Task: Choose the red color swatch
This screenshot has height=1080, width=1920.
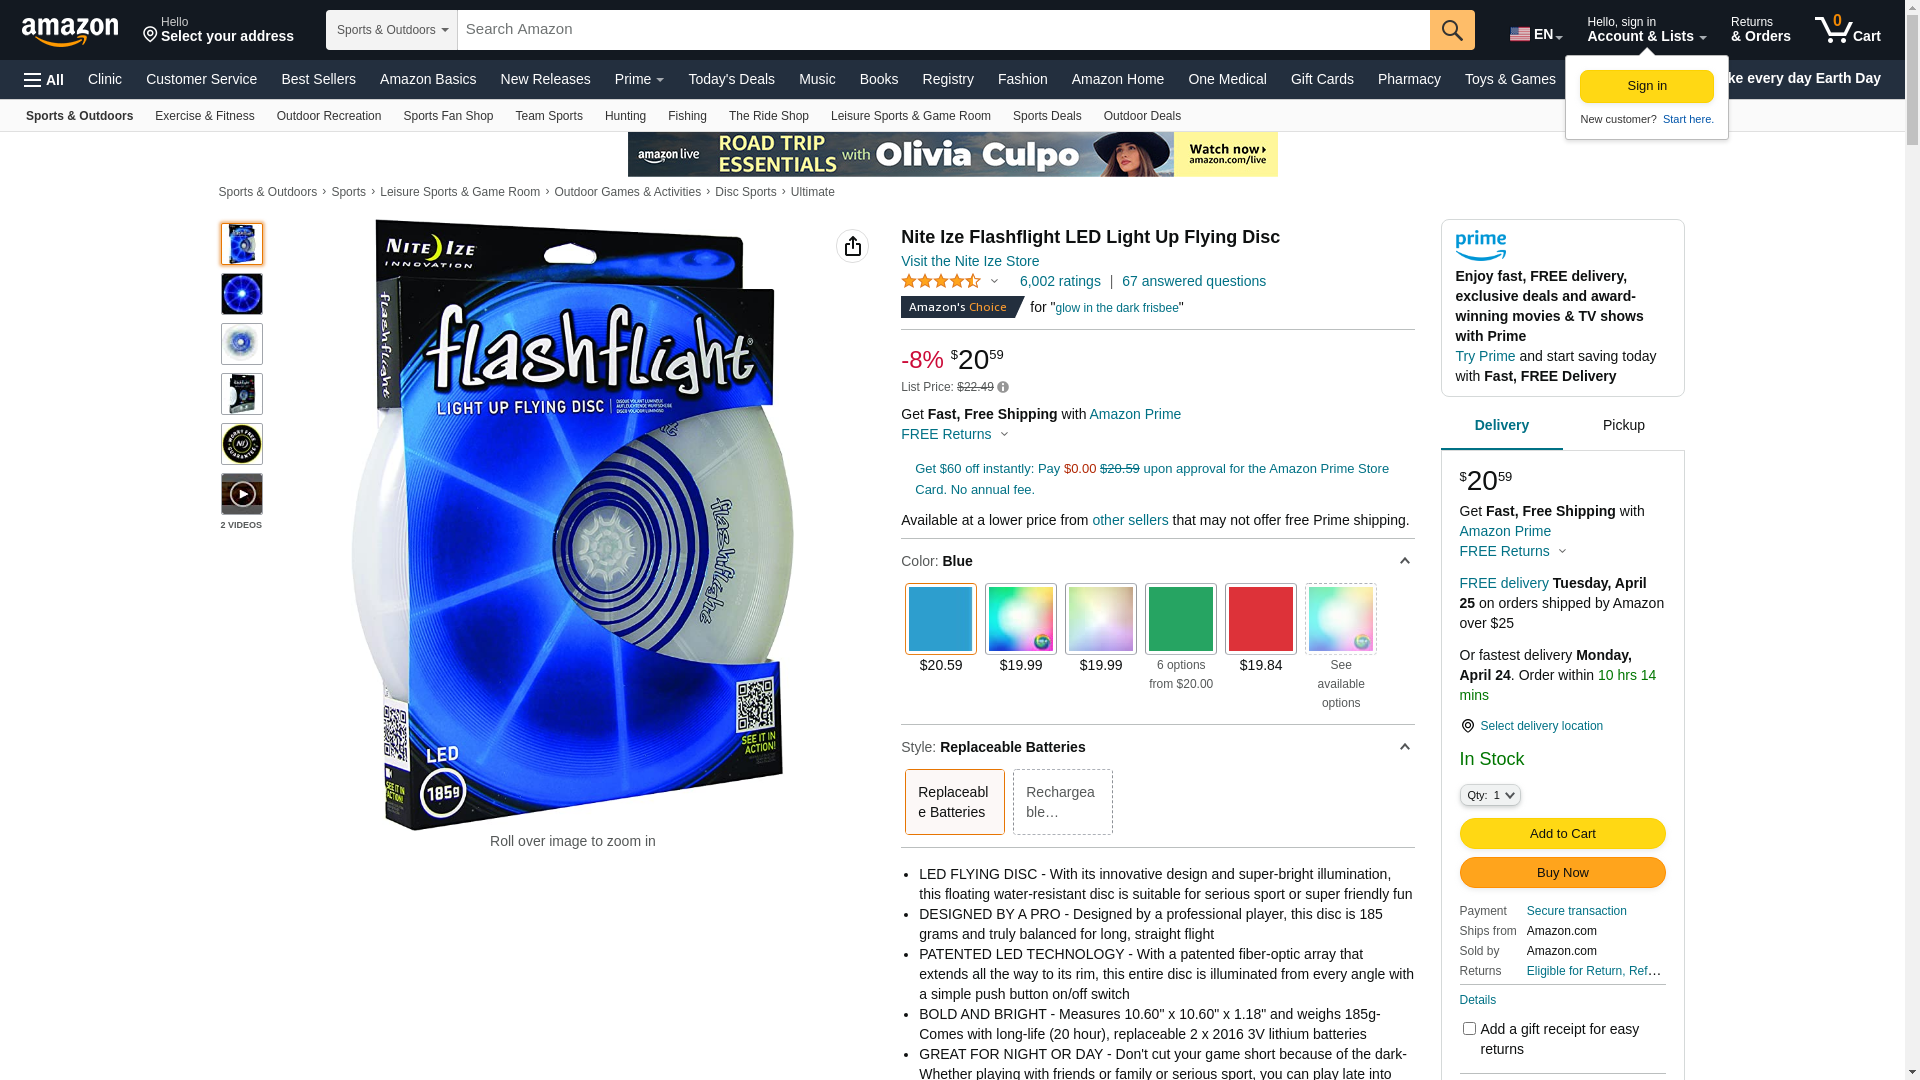Action: [x=1261, y=619]
